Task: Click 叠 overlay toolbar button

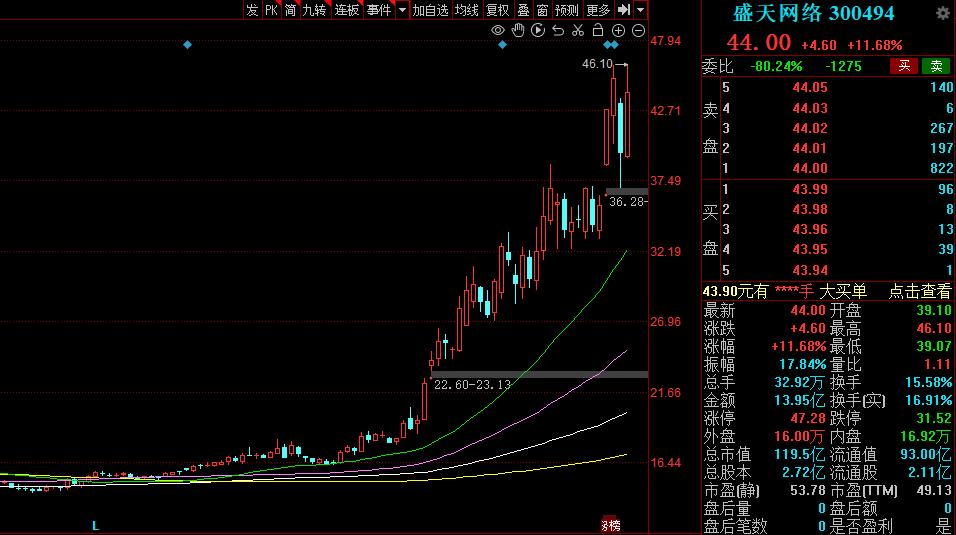Action: click(x=523, y=10)
